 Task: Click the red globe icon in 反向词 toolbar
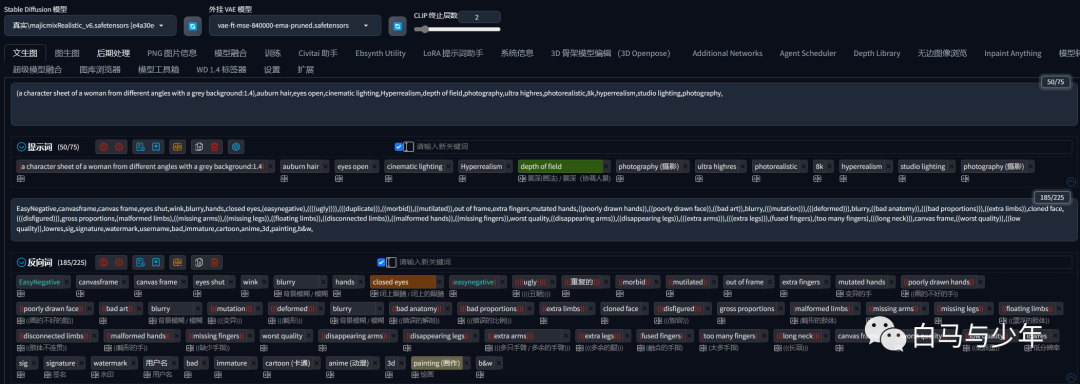coord(103,262)
